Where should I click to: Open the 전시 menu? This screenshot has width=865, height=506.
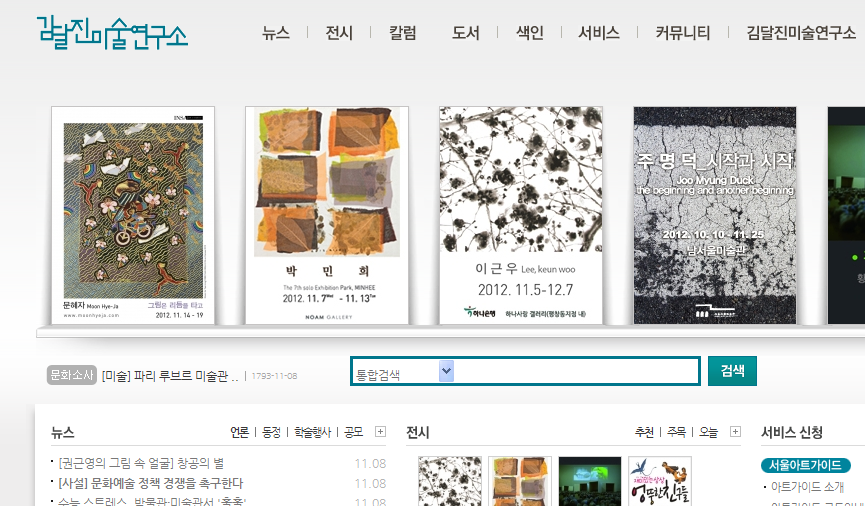[x=339, y=33]
